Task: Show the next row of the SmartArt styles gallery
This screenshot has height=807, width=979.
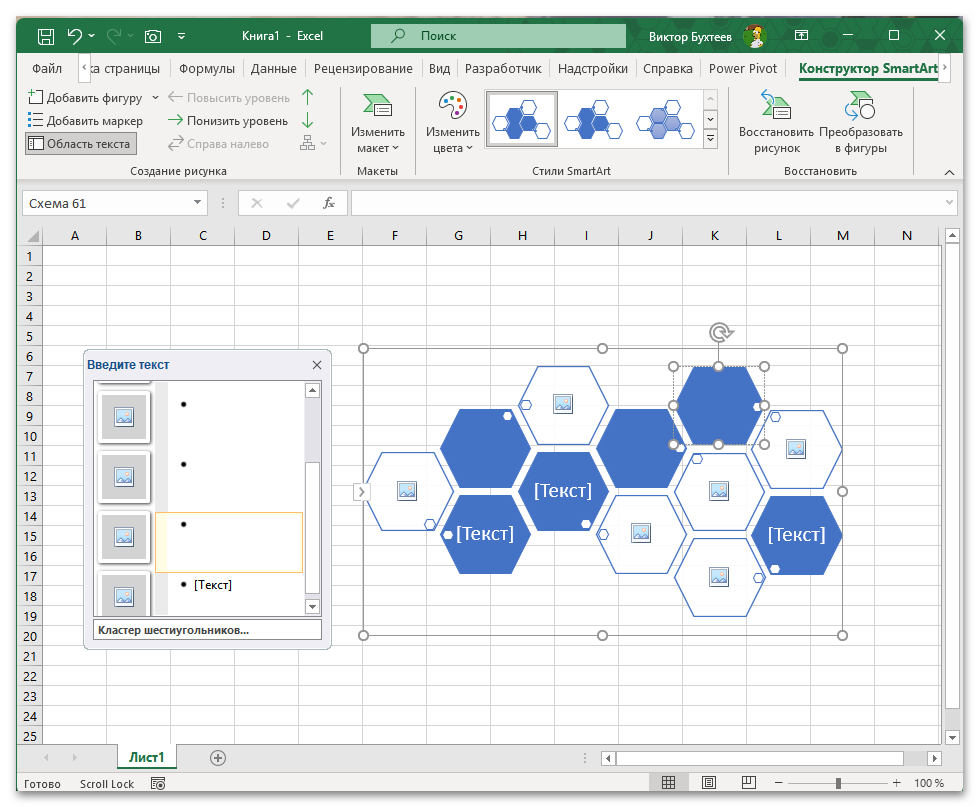Action: coord(711,119)
